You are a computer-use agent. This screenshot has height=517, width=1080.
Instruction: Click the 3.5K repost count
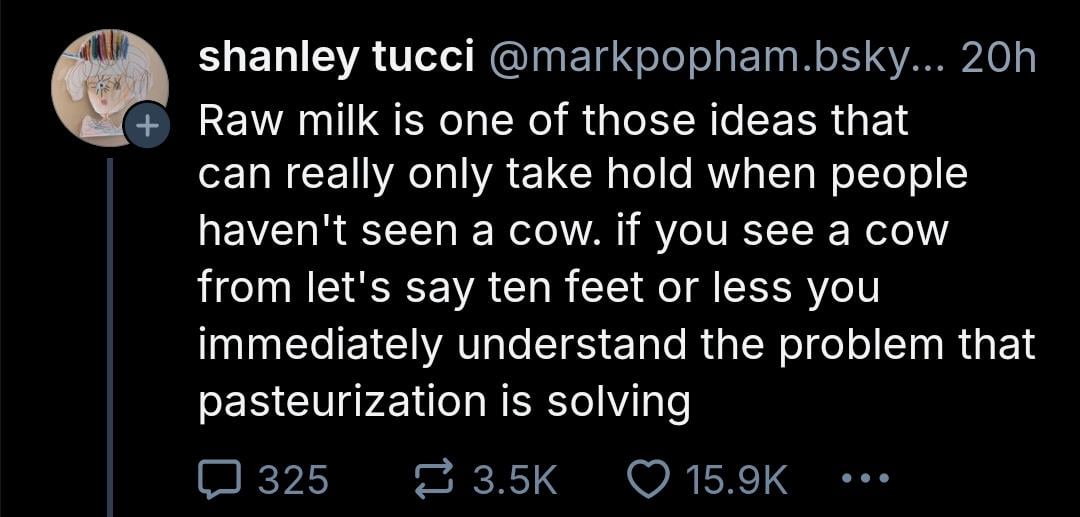[513, 481]
